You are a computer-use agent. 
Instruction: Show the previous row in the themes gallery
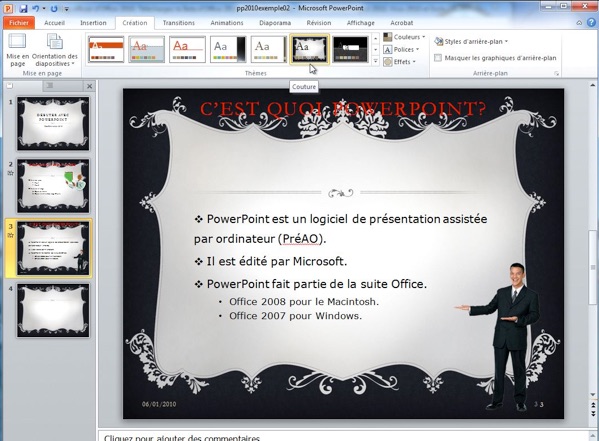click(375, 38)
